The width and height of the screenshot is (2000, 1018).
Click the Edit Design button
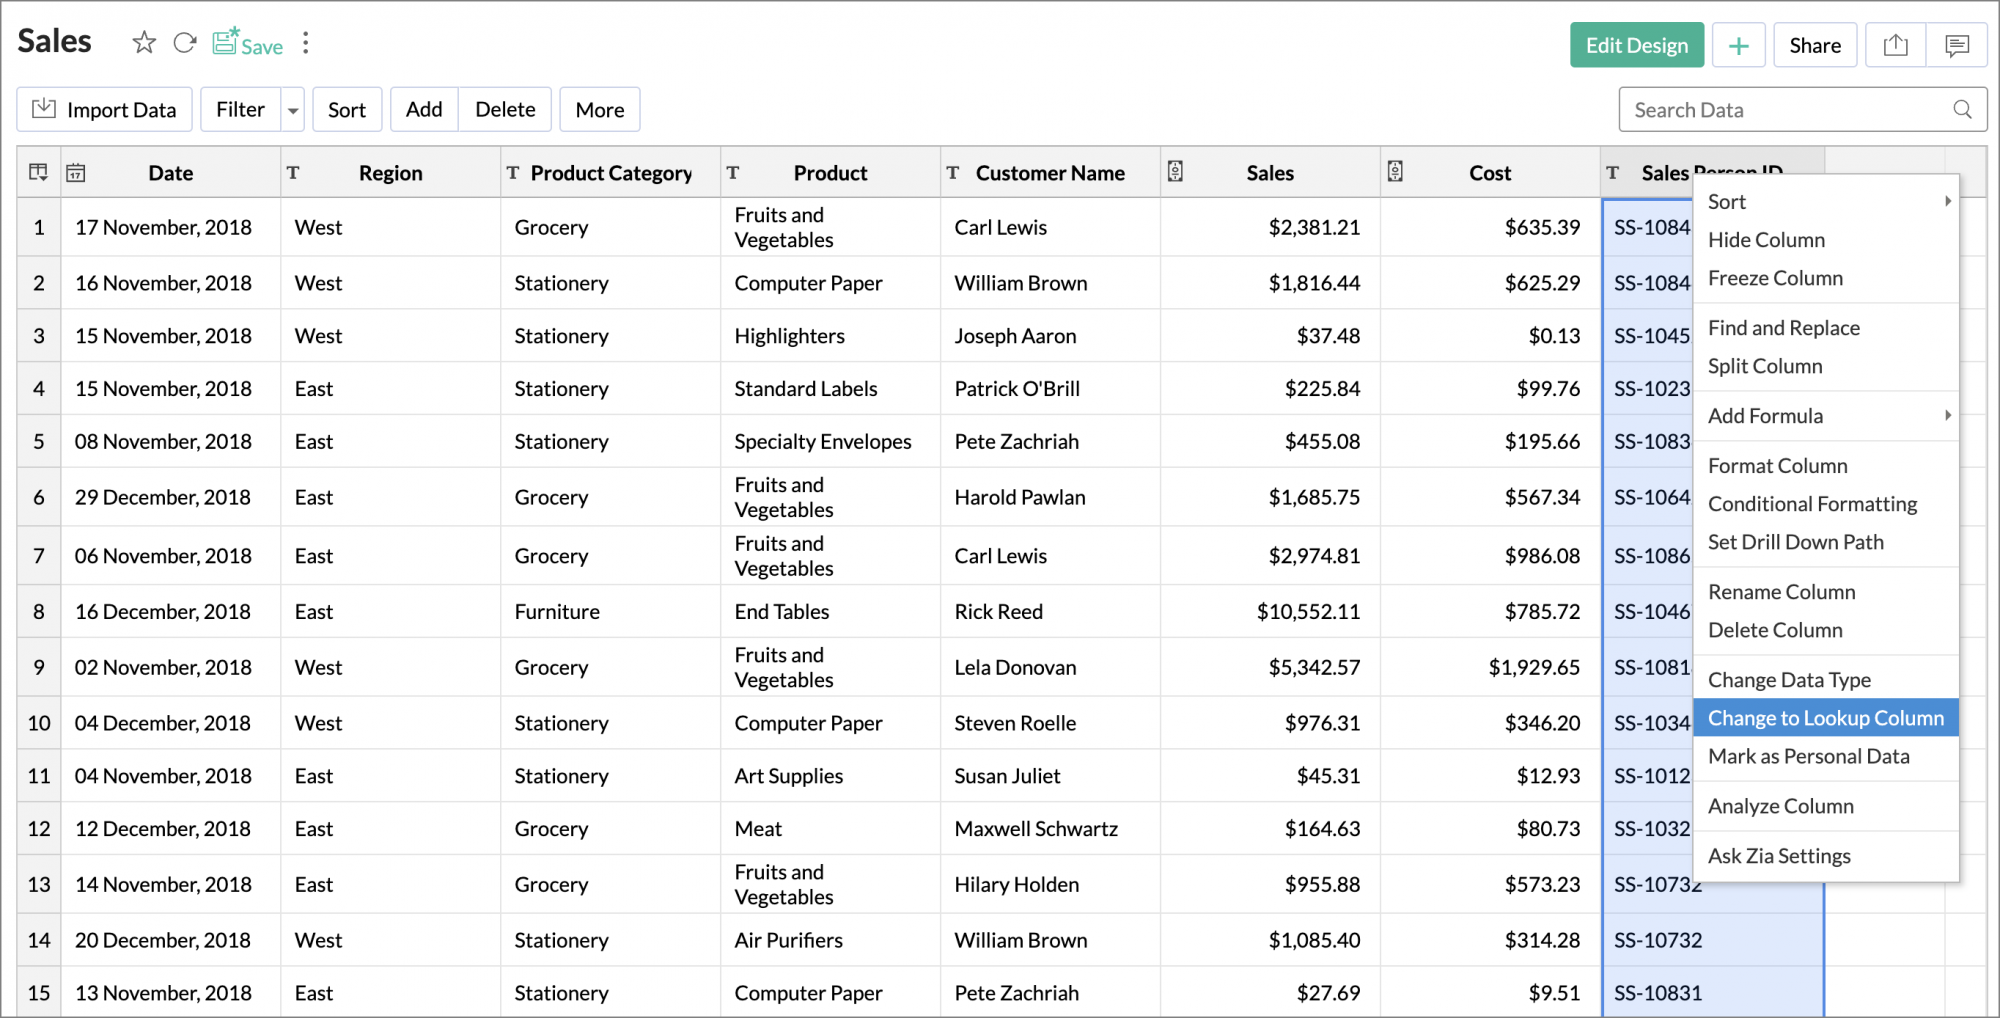[1636, 46]
